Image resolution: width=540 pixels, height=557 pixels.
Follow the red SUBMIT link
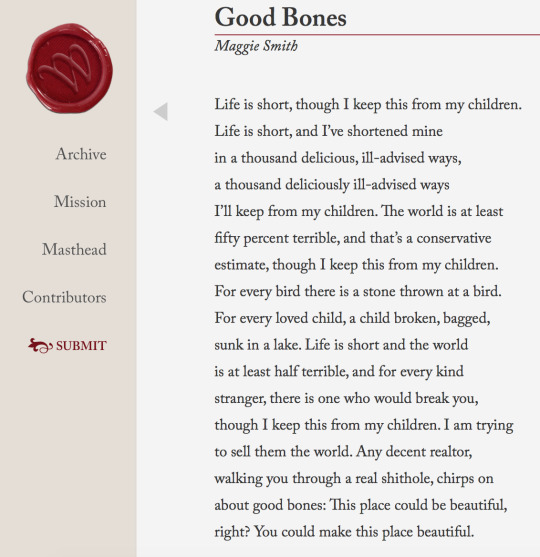point(81,346)
